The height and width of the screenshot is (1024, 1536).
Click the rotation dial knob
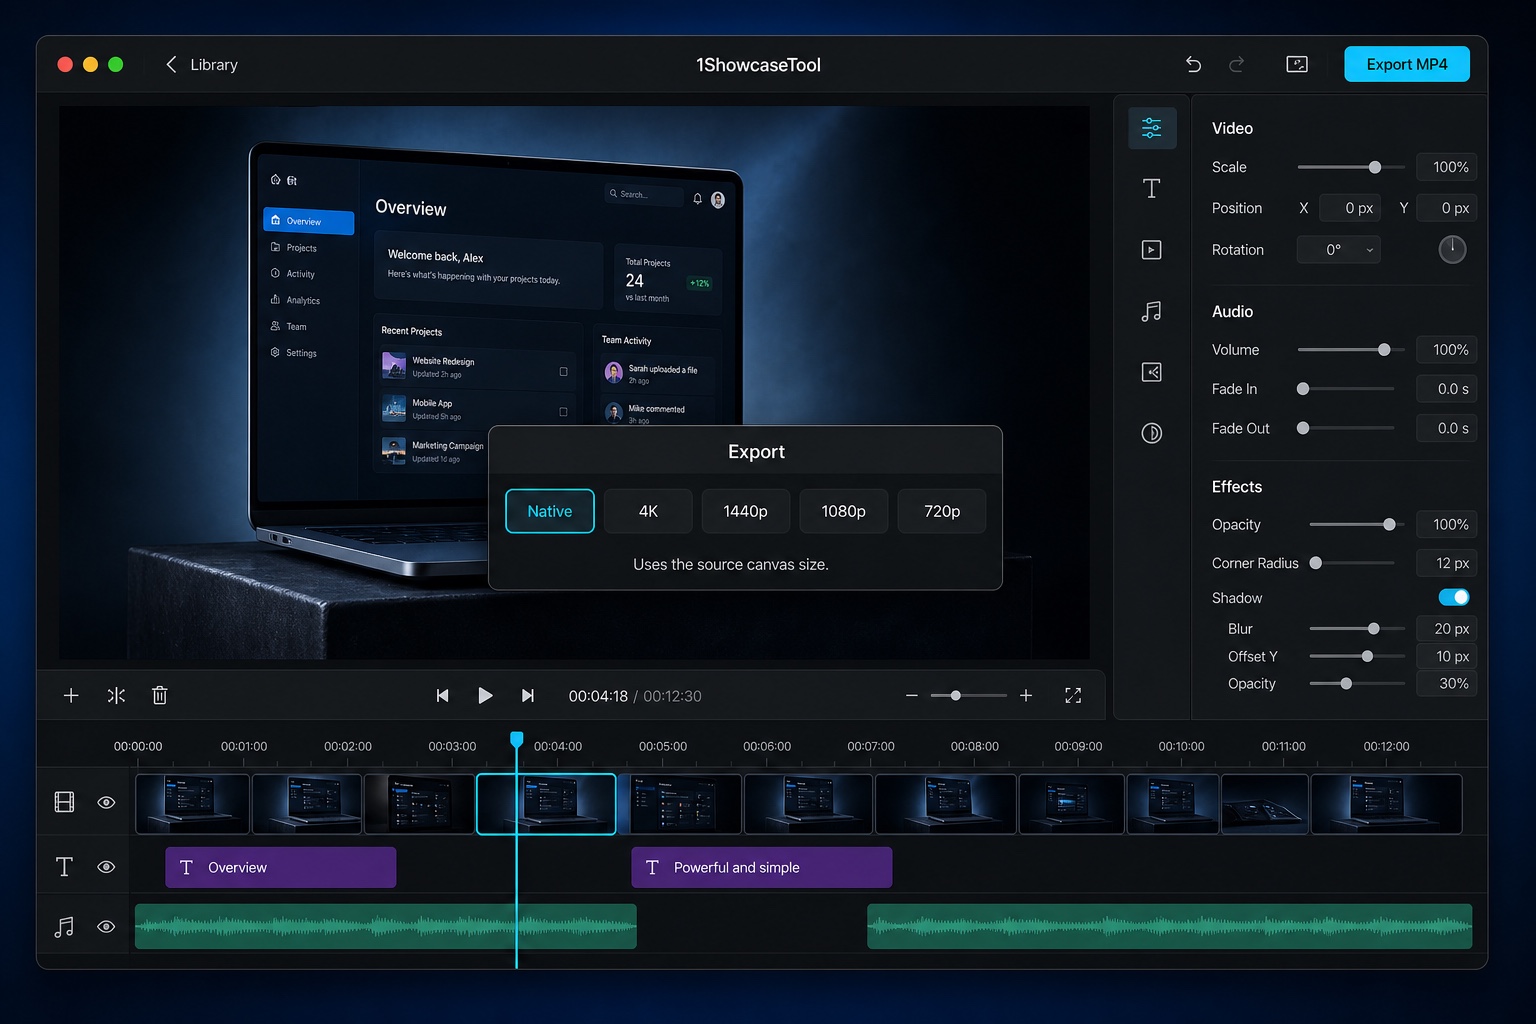click(1452, 249)
